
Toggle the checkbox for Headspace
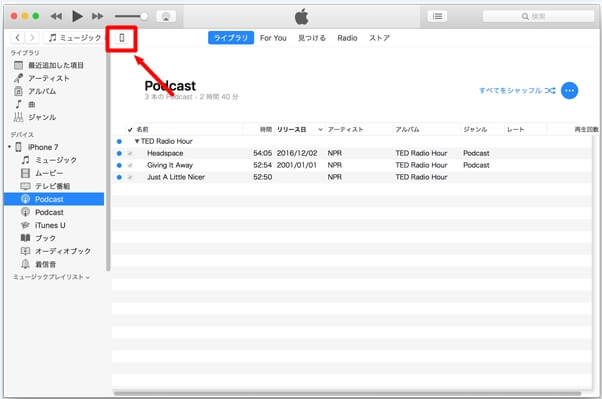coord(130,154)
